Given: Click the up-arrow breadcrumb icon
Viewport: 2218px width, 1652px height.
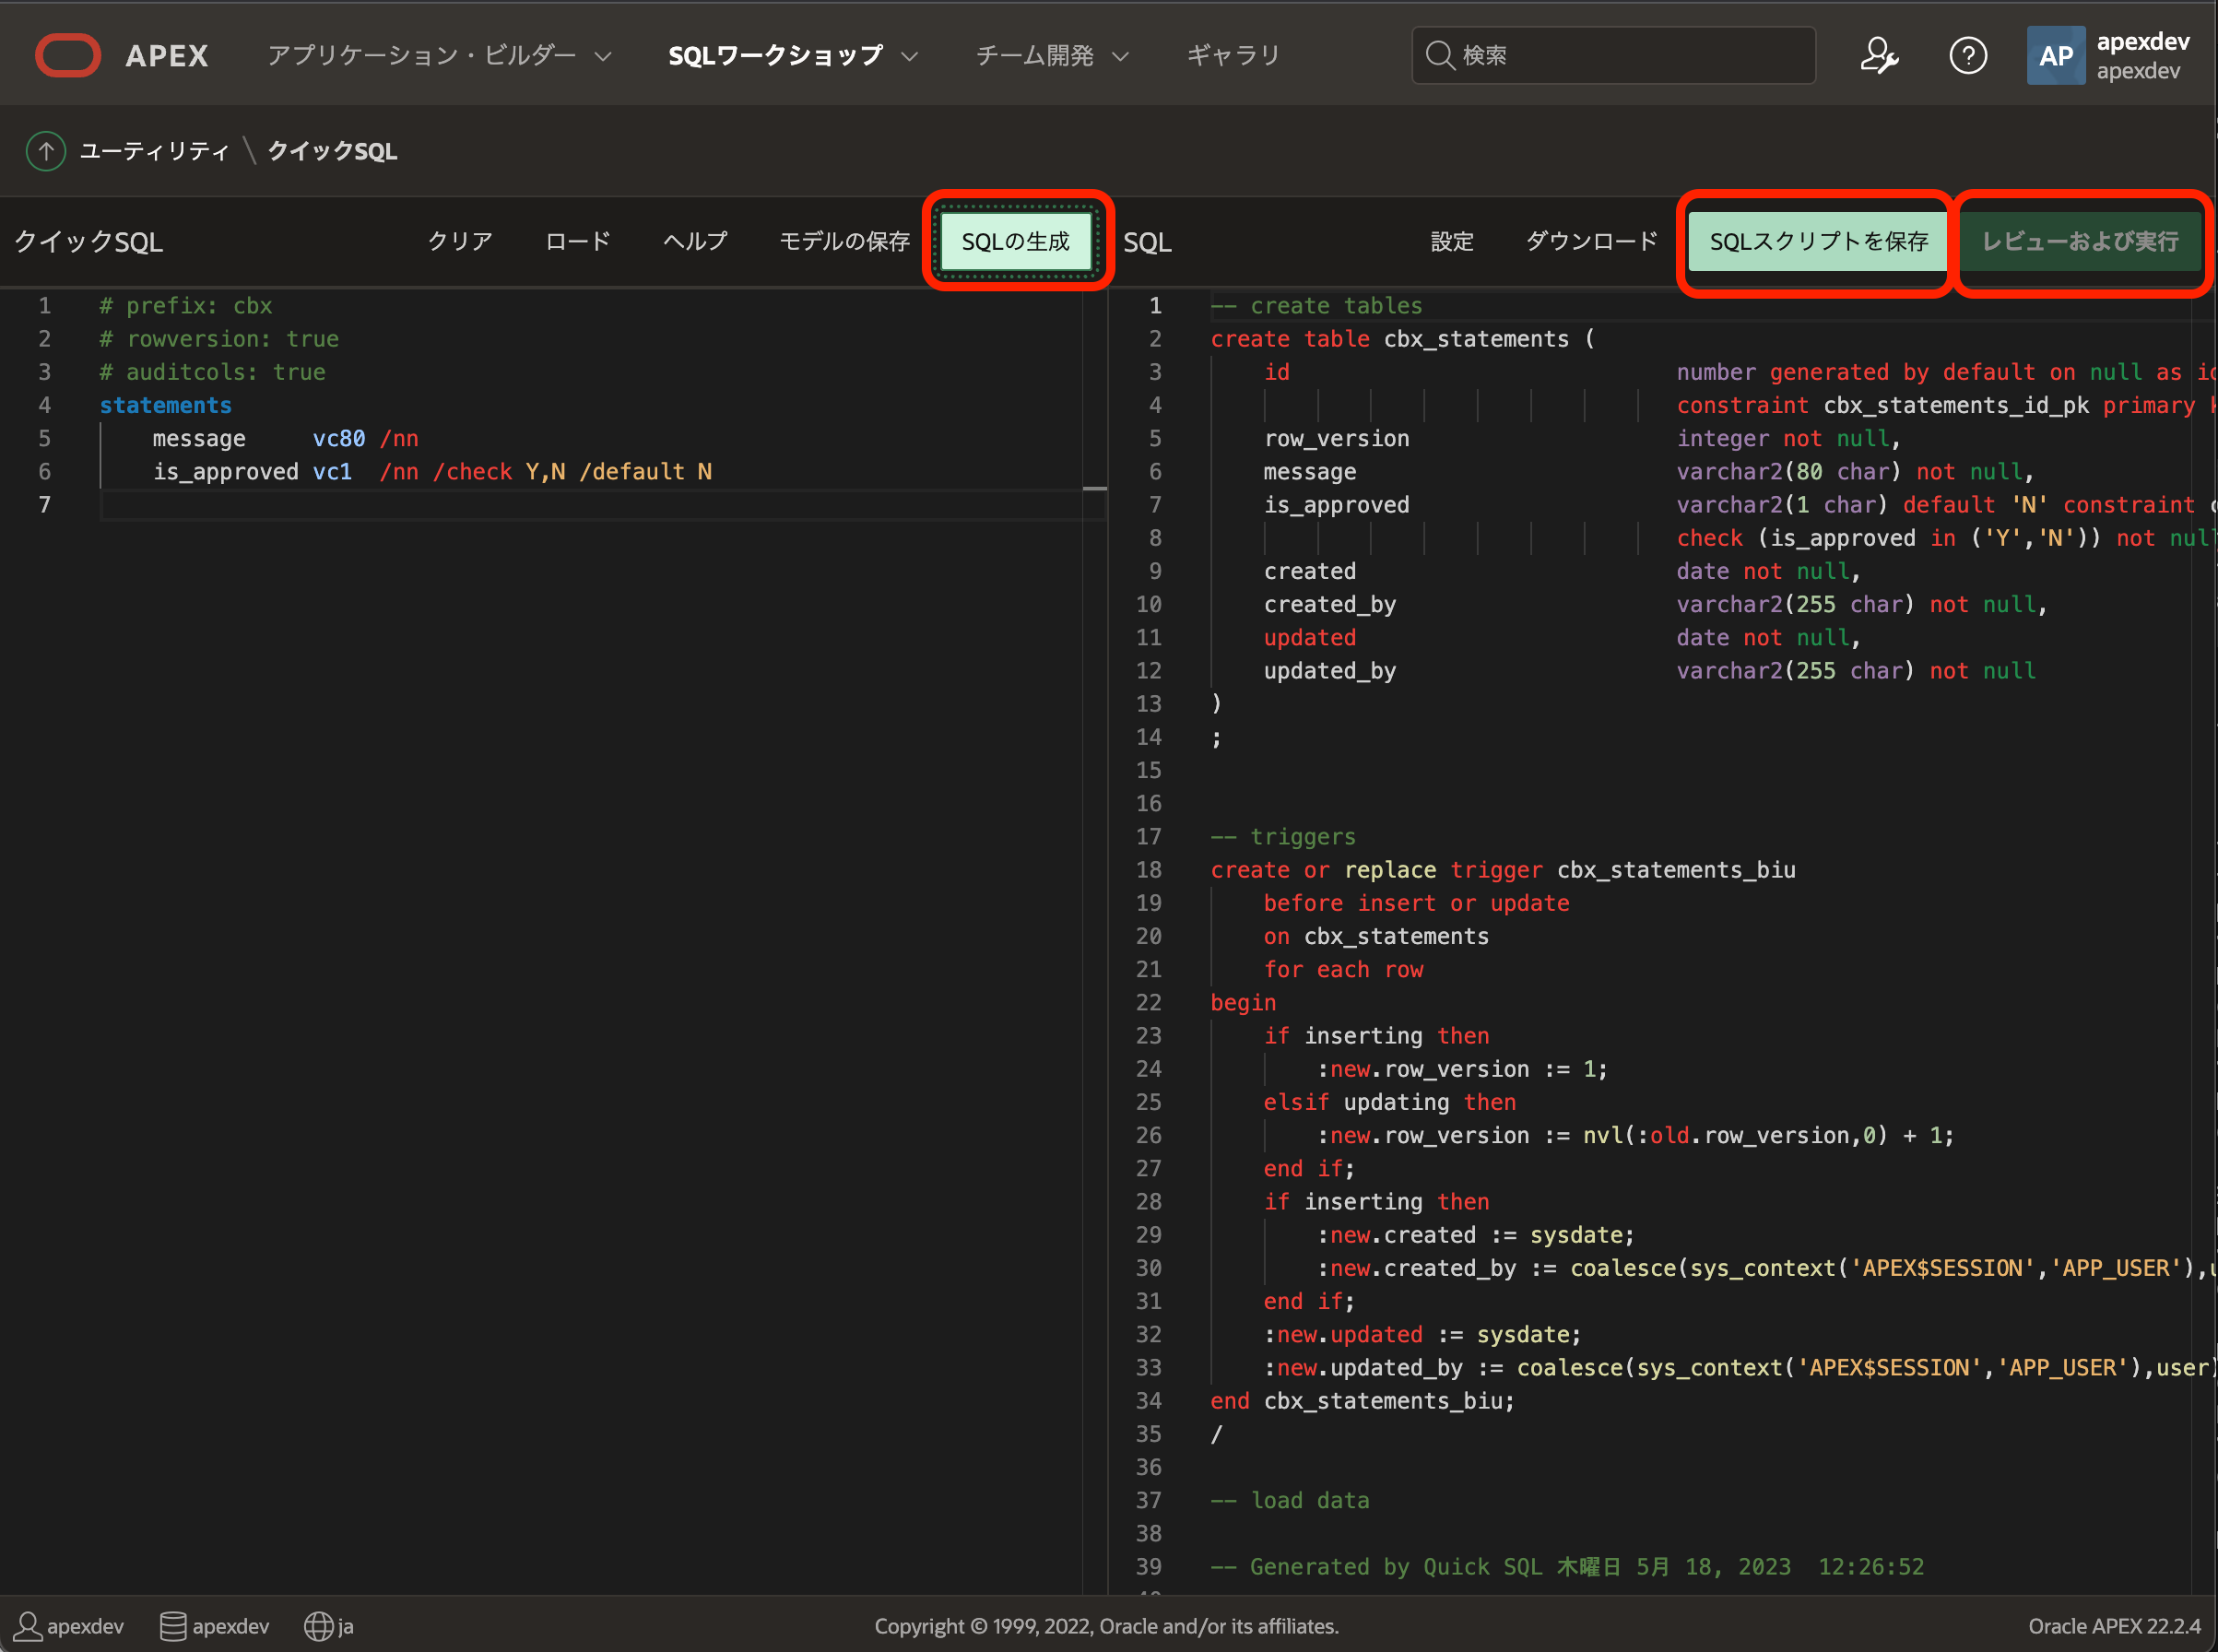Looking at the screenshot, I should 45,151.
